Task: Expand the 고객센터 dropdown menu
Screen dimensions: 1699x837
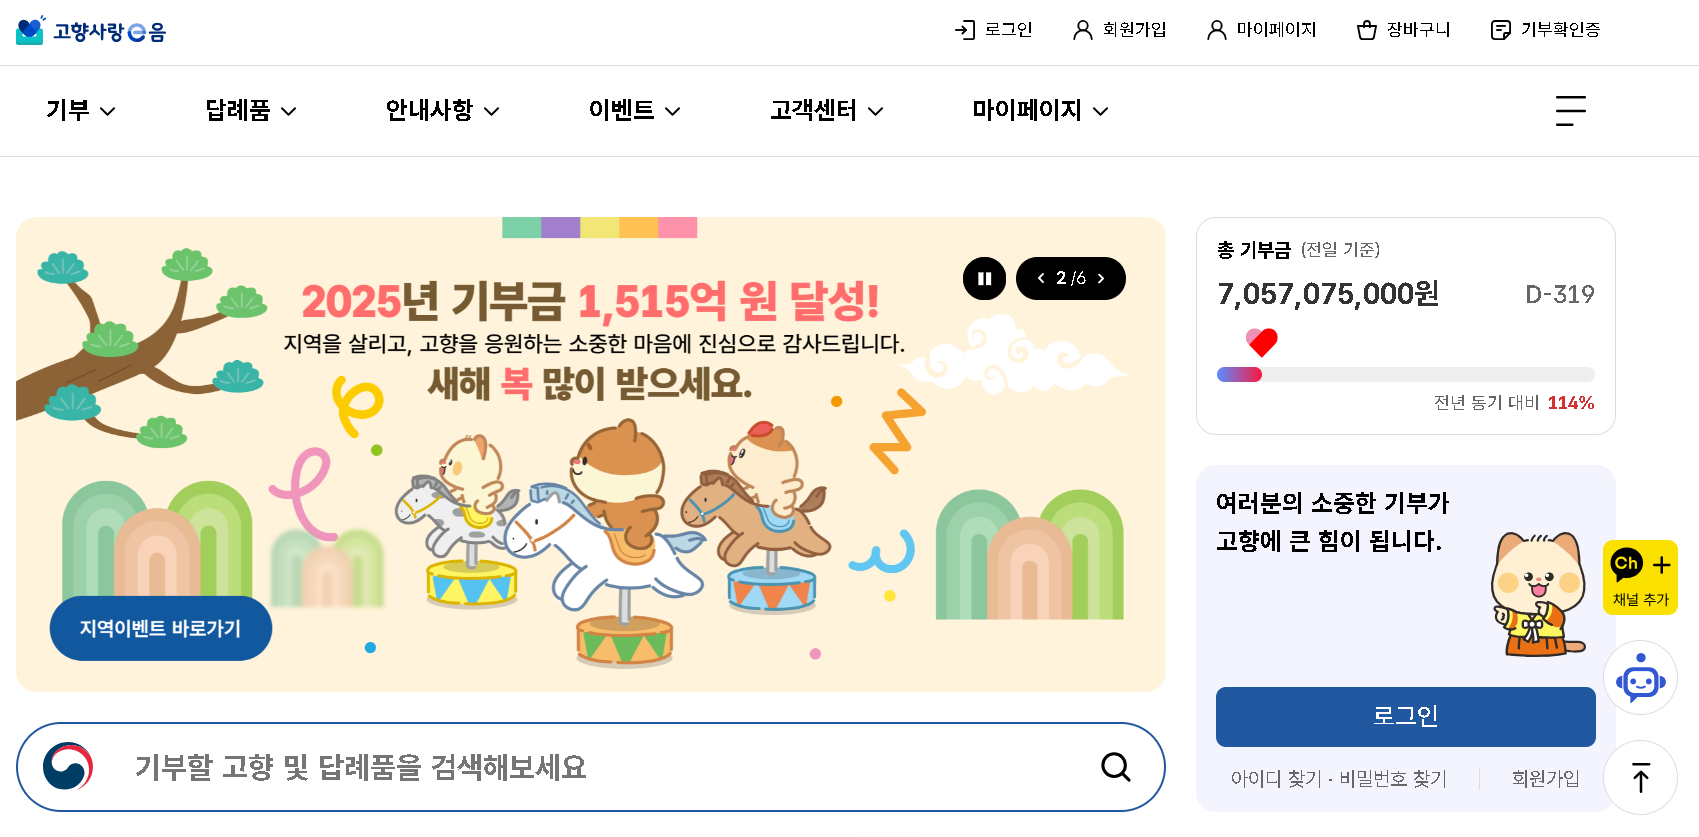Action: tap(825, 111)
